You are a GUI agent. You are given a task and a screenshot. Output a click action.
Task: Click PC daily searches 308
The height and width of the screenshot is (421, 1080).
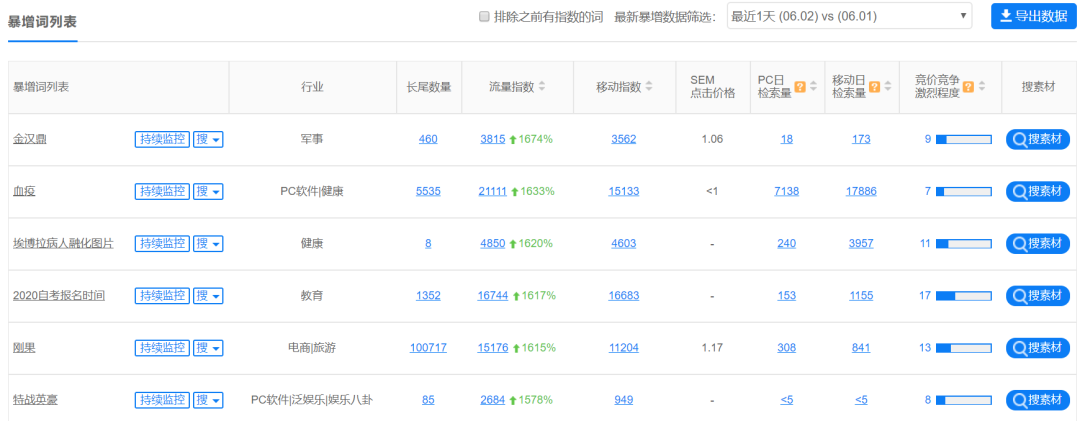787,348
